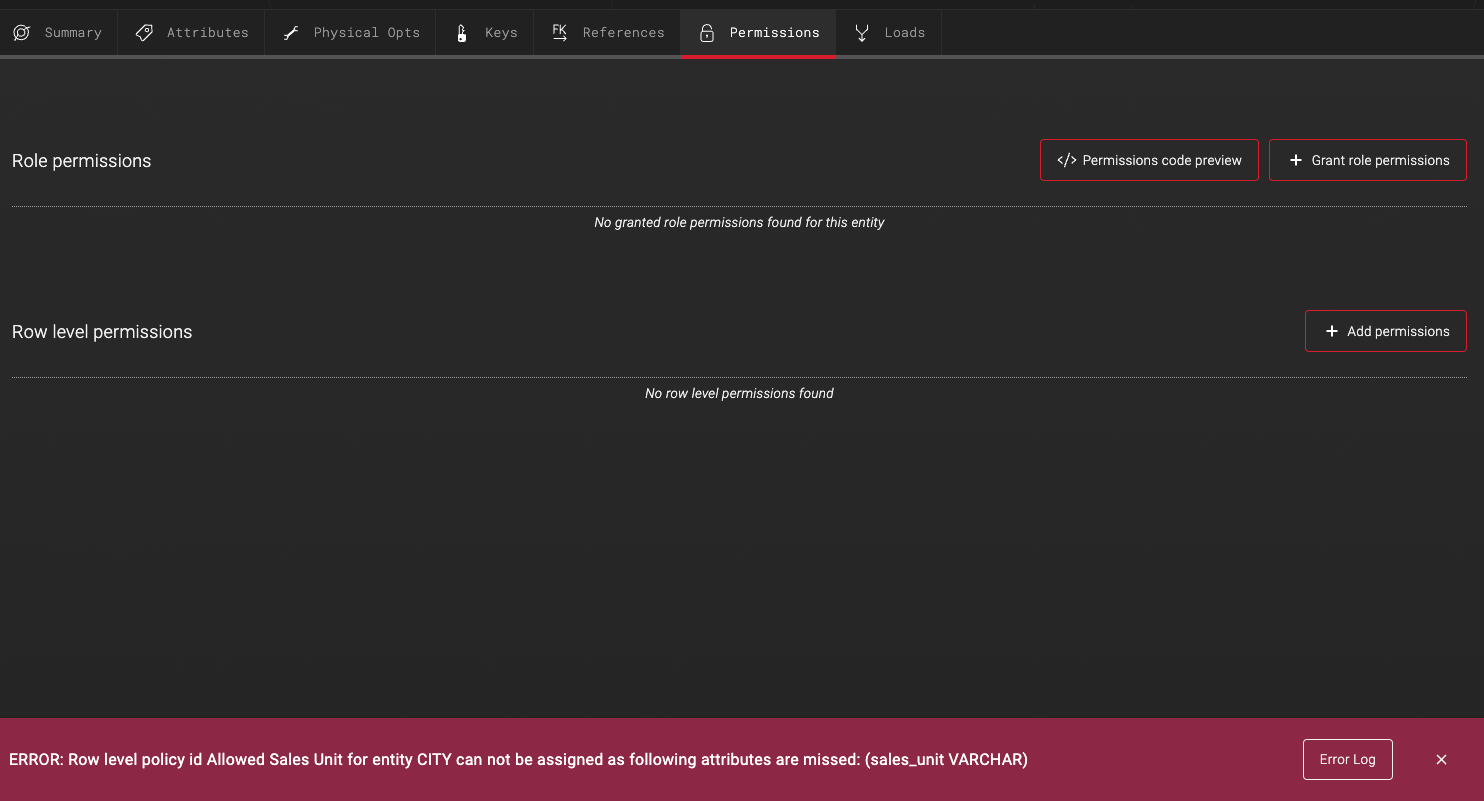This screenshot has height=801, width=1484.
Task: Click the wrench icon on Physical Opts tab
Action: coord(290,32)
